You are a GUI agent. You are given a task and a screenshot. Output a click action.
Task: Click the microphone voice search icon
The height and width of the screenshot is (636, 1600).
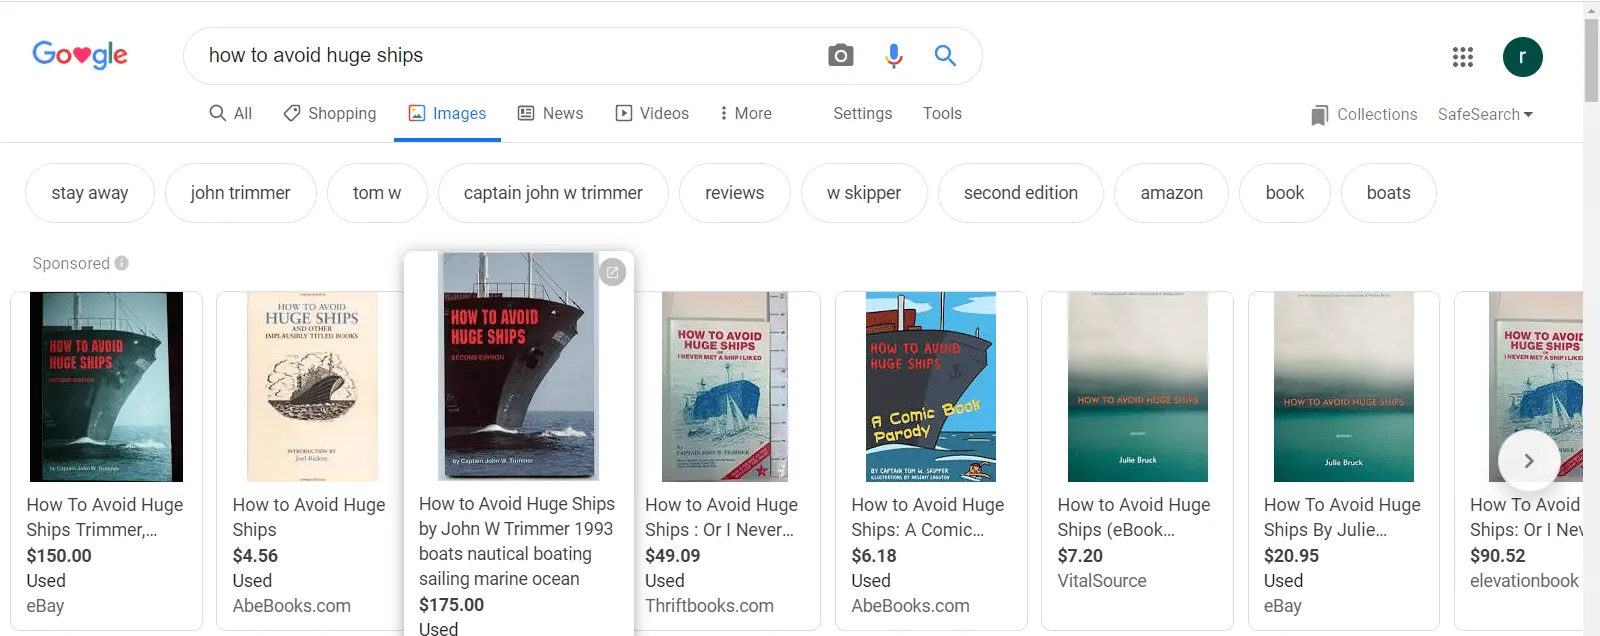click(x=894, y=56)
